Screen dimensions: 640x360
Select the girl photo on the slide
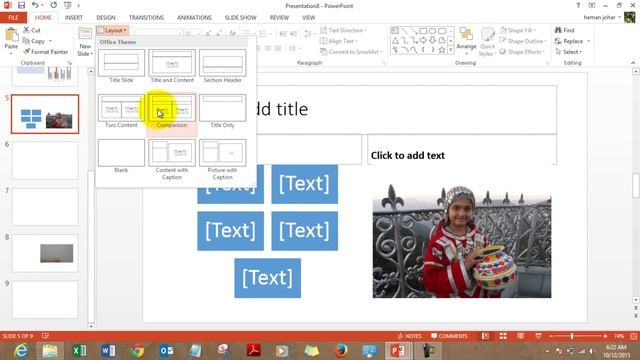[462, 241]
